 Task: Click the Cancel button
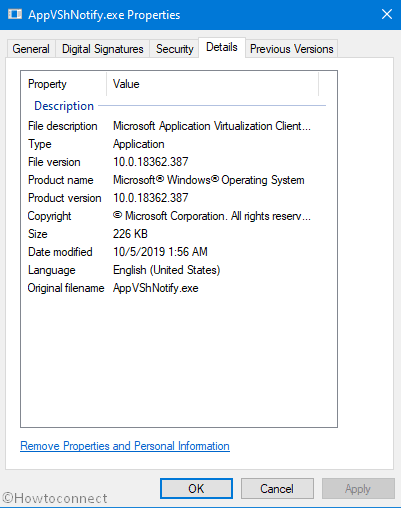[277, 488]
